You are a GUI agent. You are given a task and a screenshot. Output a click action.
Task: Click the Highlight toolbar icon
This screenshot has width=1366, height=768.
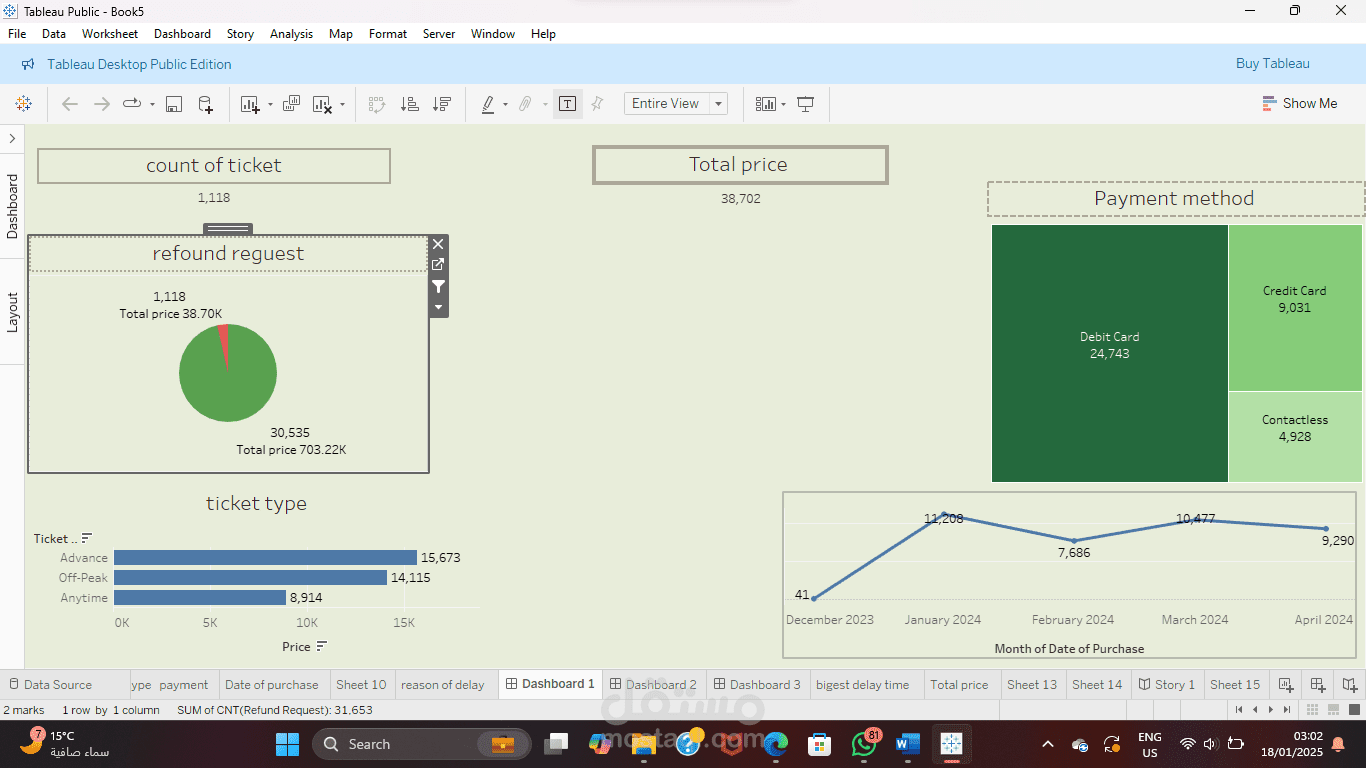(x=489, y=103)
